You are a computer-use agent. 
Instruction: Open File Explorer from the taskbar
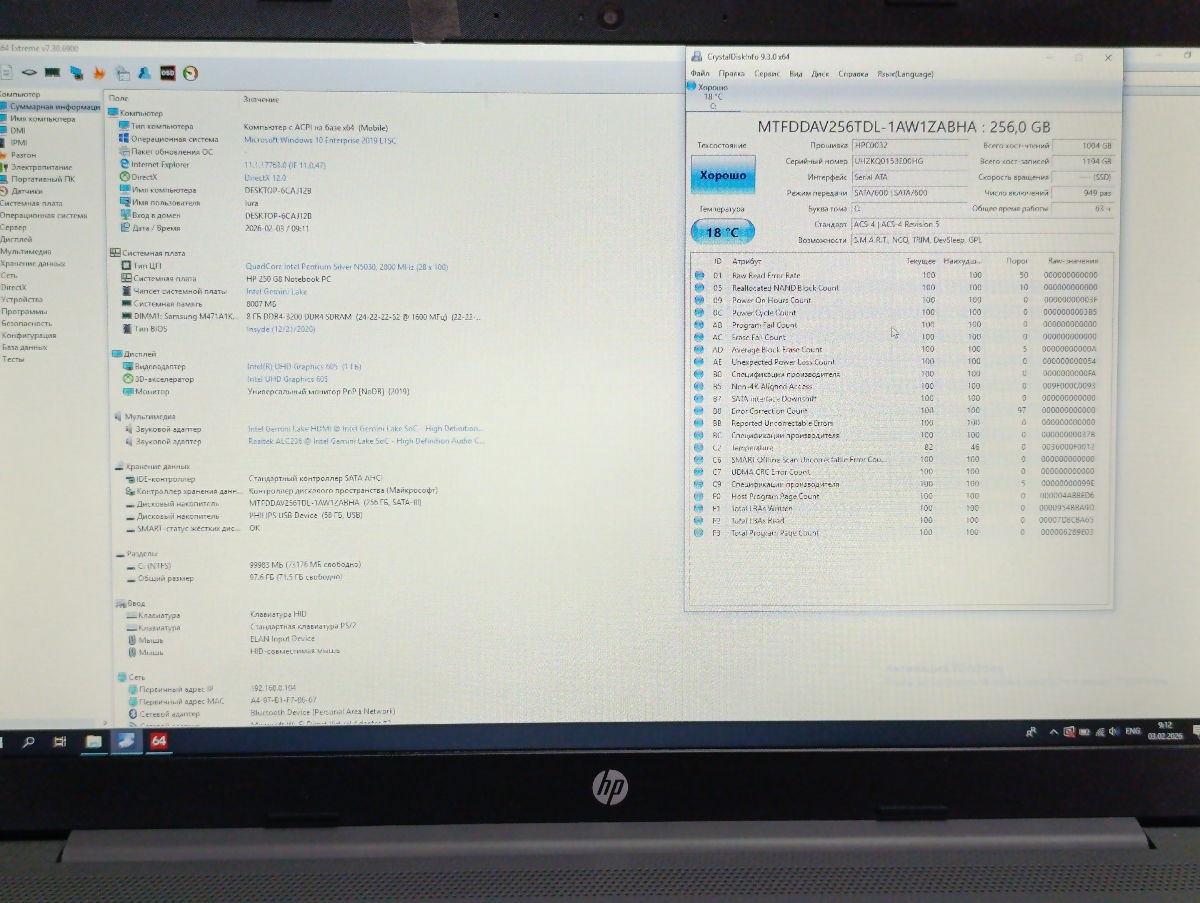93,741
